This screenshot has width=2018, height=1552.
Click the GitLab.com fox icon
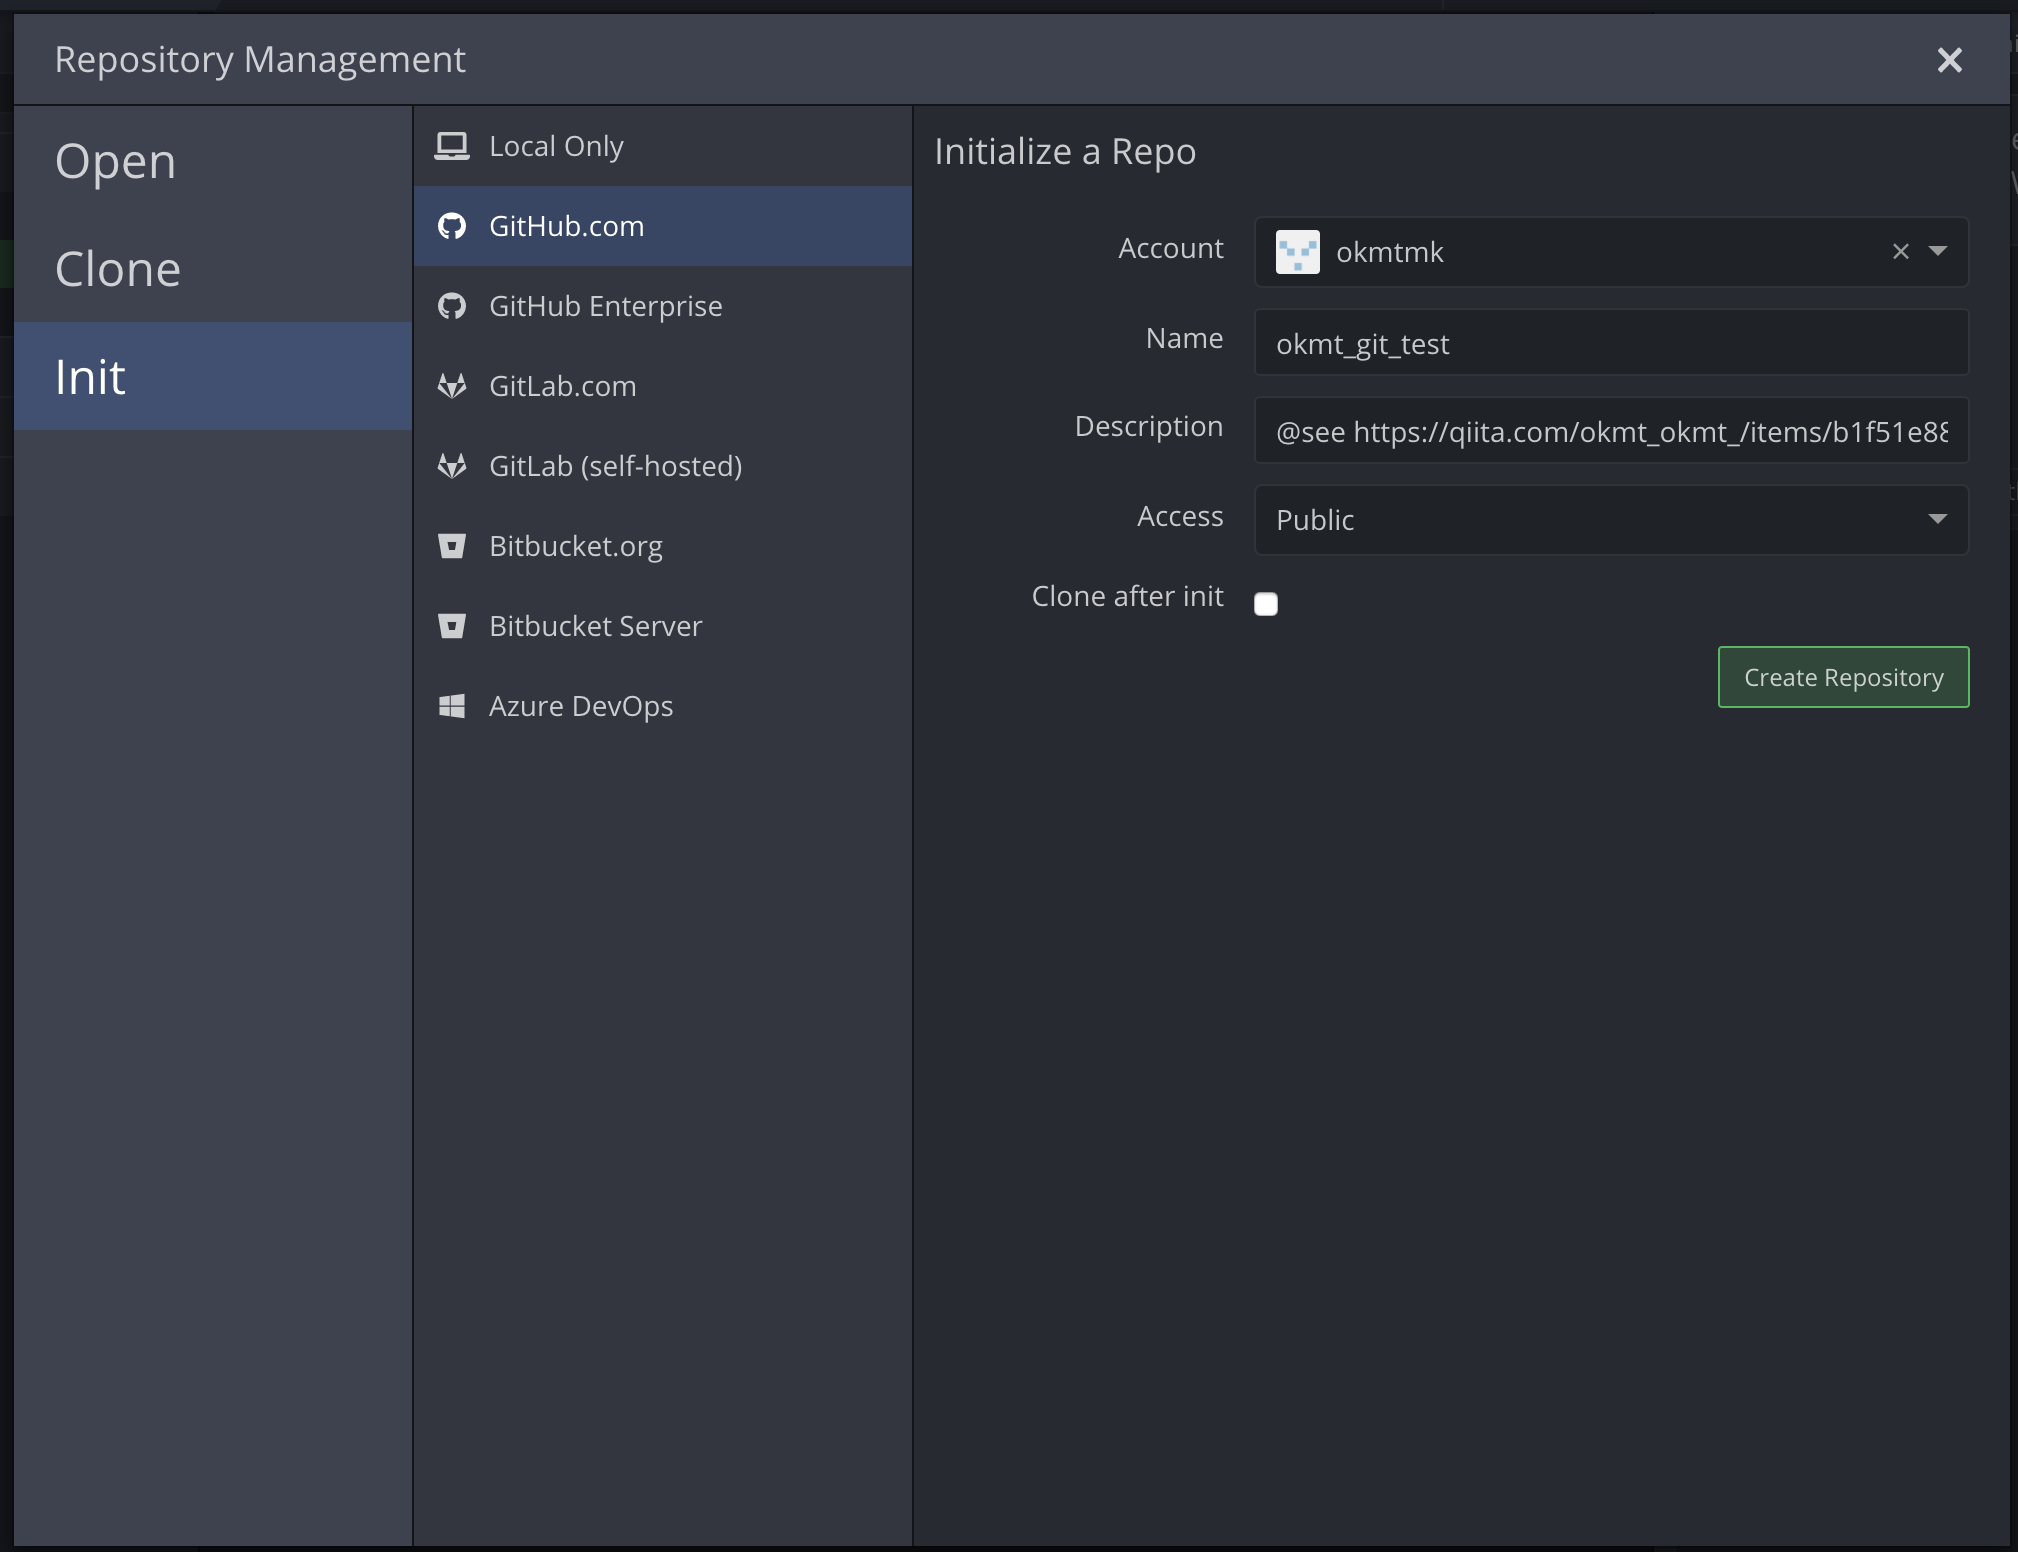tap(453, 386)
